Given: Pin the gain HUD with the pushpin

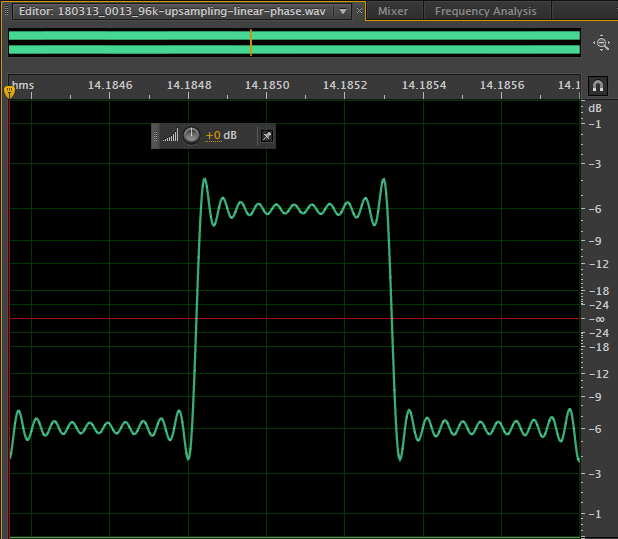Looking at the screenshot, I should 266,136.
